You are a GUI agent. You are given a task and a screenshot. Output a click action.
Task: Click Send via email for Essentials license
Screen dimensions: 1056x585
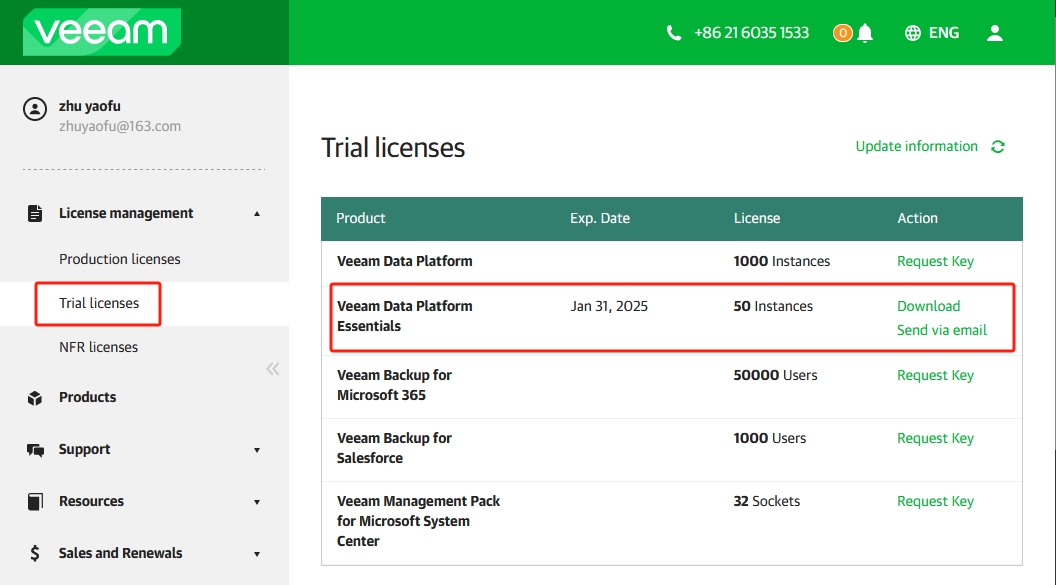click(x=942, y=331)
